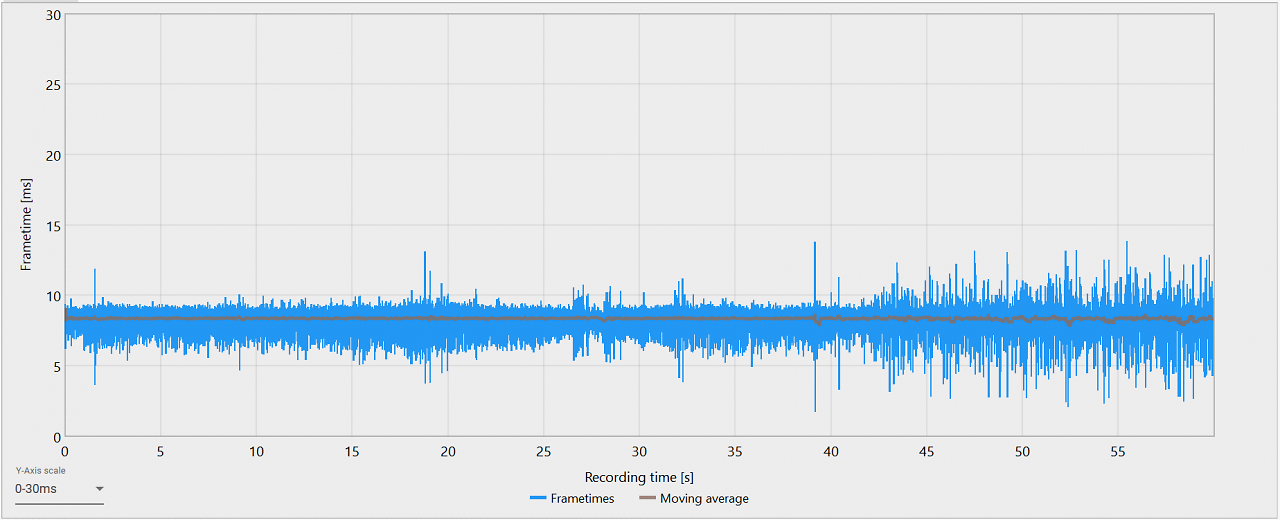Toggle the Frametimes legend entry

[x=573, y=498]
